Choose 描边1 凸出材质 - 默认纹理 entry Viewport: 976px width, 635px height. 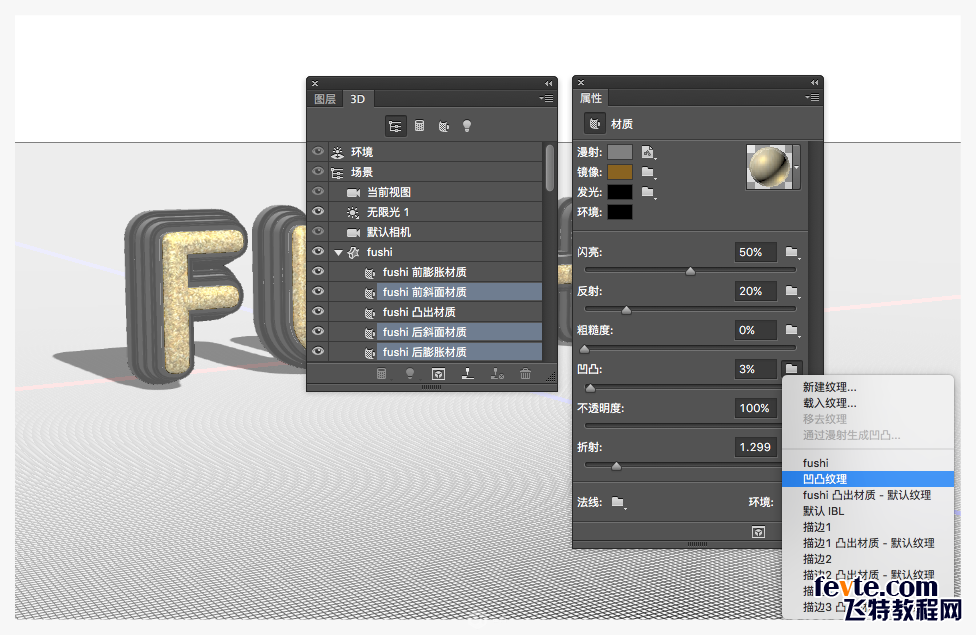tap(868, 543)
